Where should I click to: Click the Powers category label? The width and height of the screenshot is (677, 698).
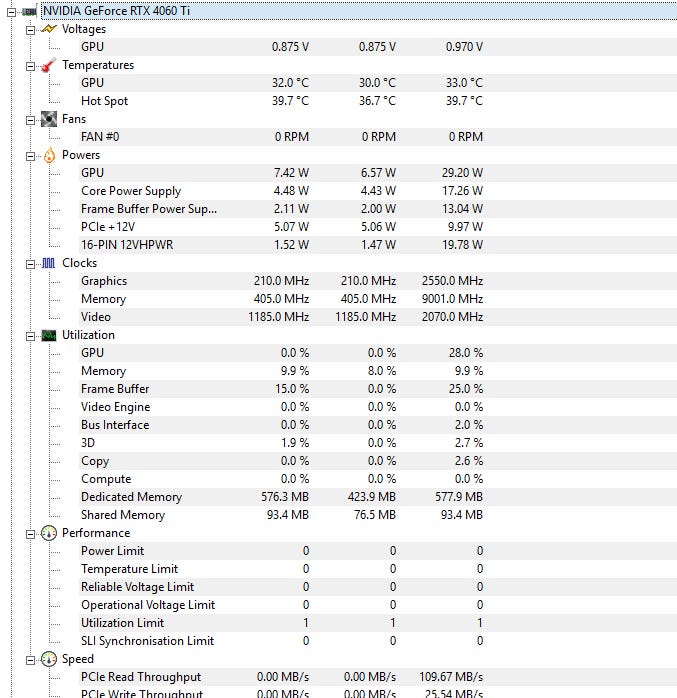pos(81,155)
